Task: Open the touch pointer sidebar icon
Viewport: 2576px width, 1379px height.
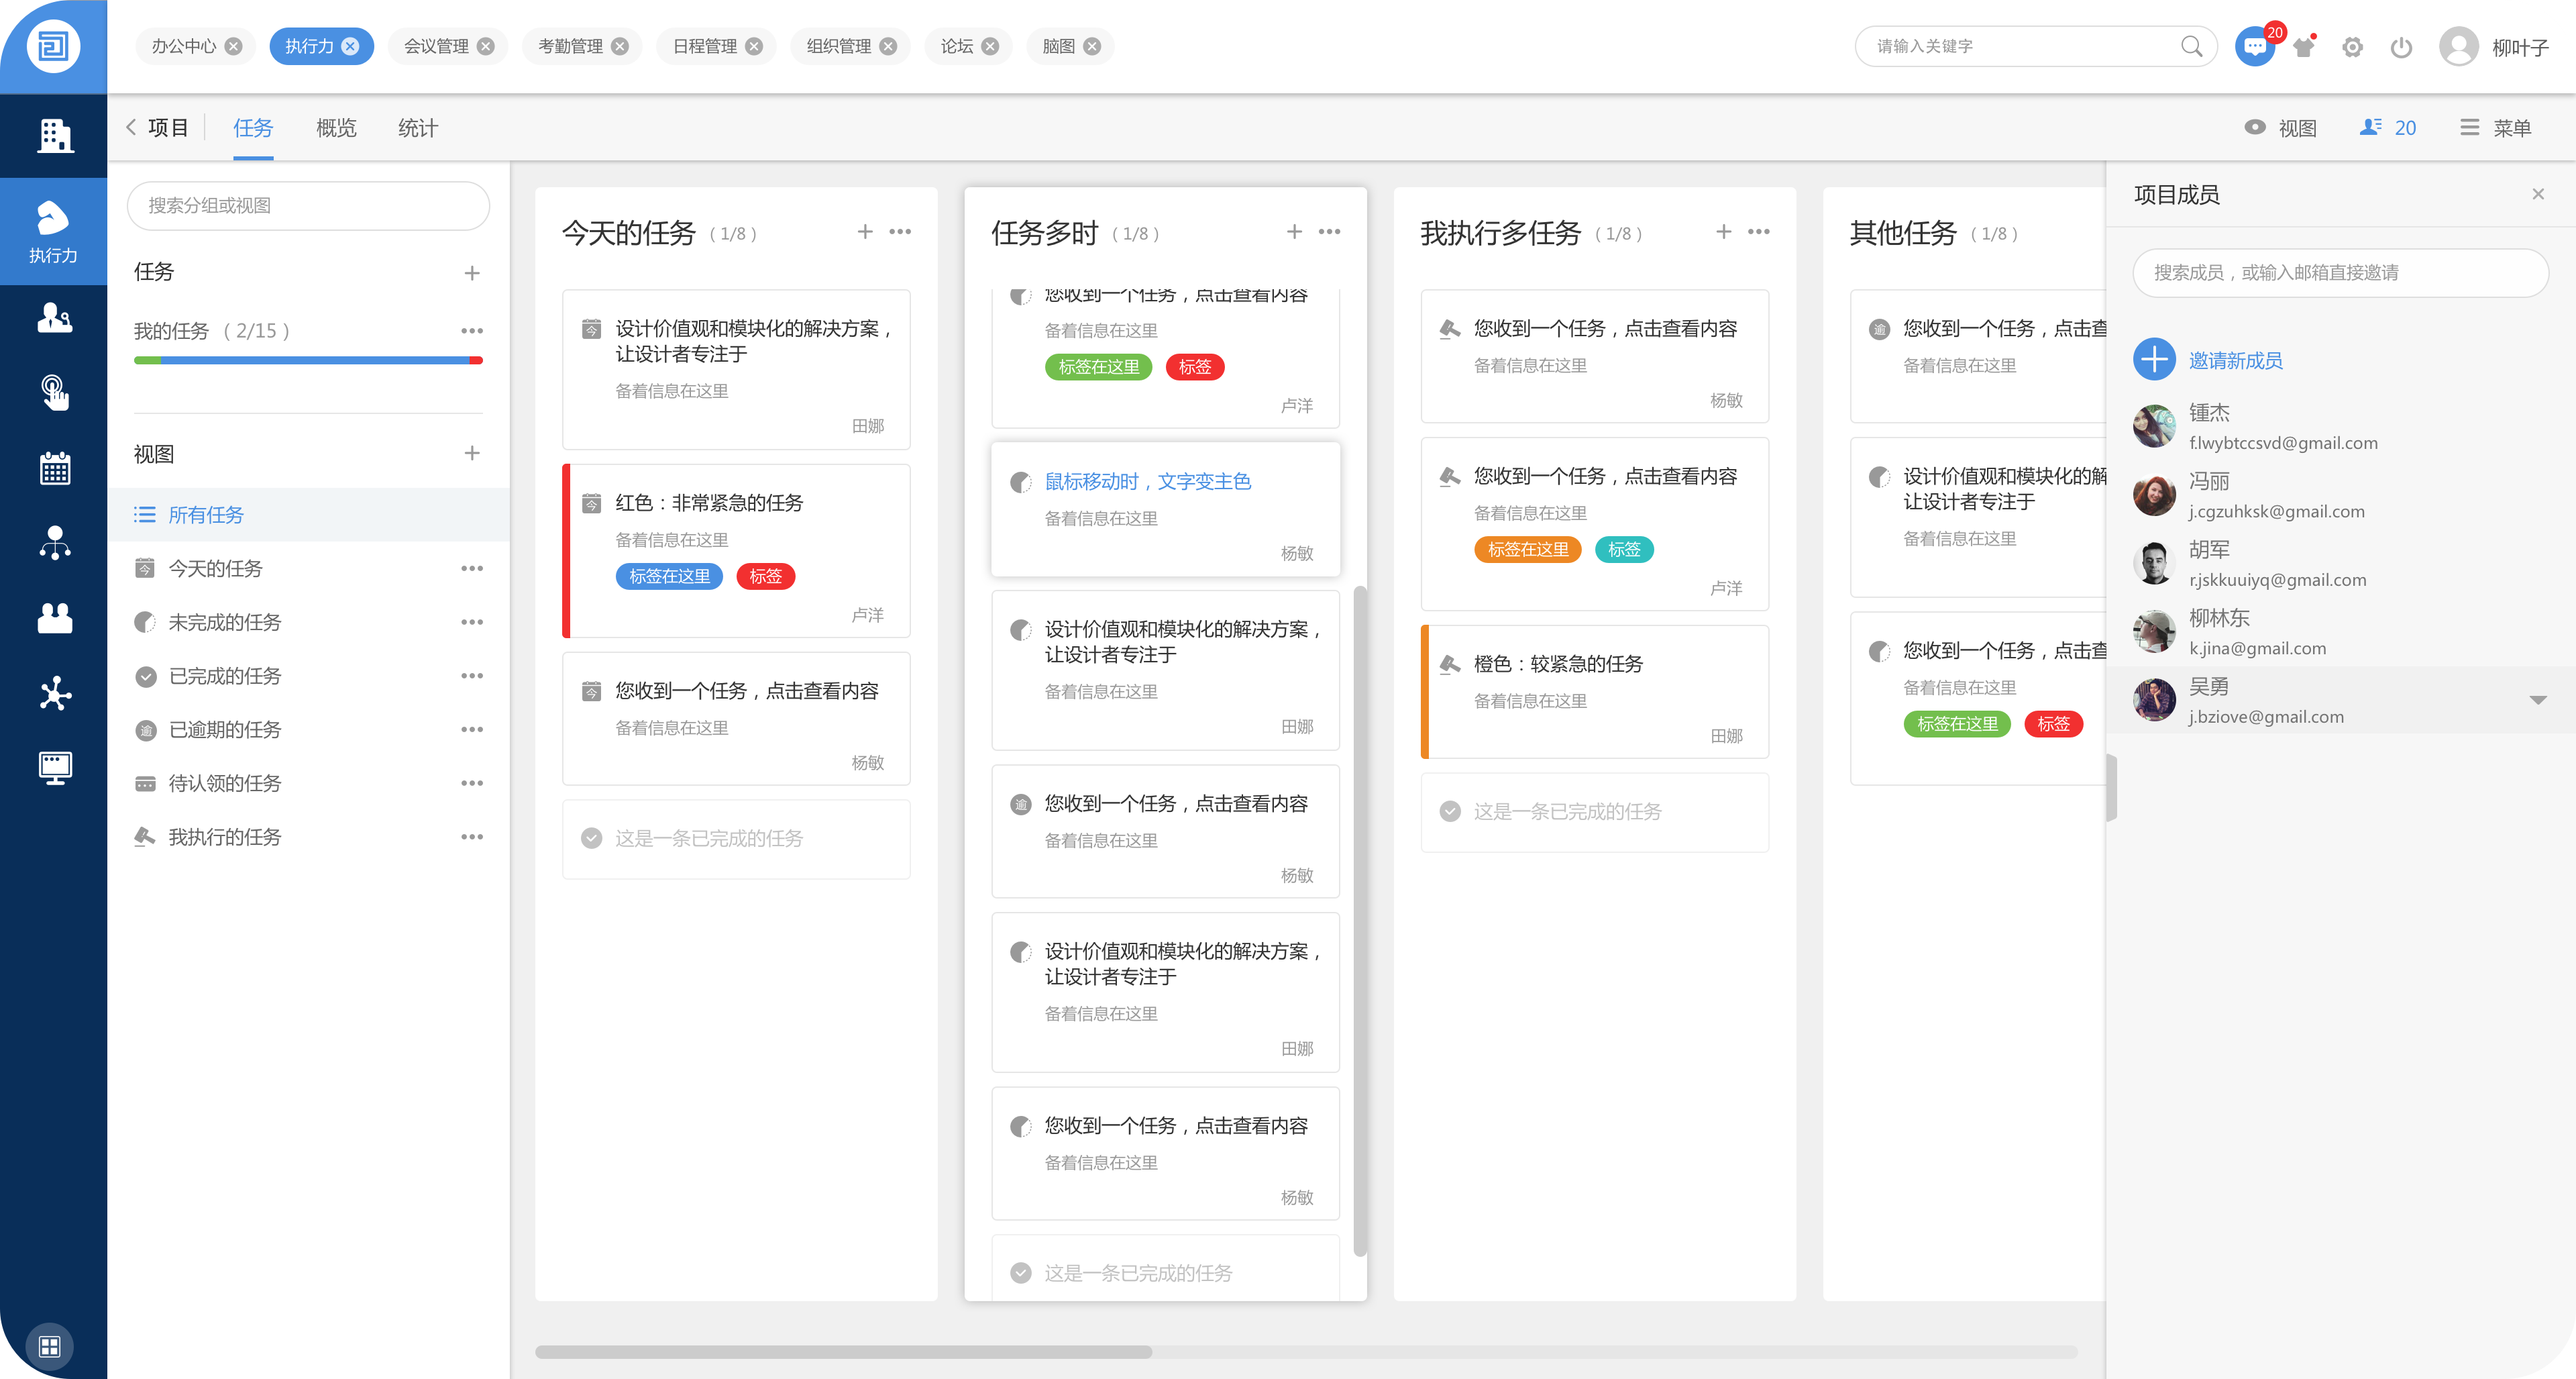Action: tap(55, 392)
